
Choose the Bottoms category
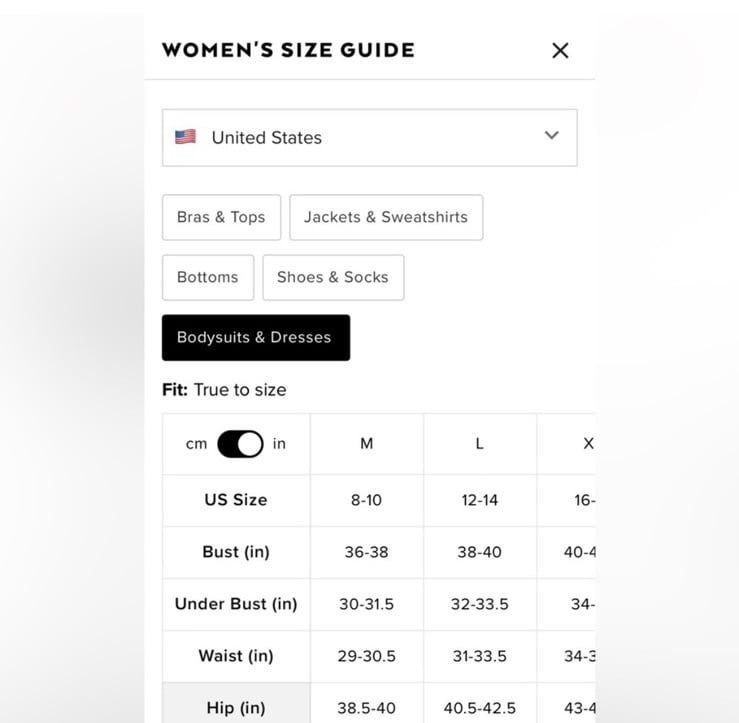pos(208,277)
